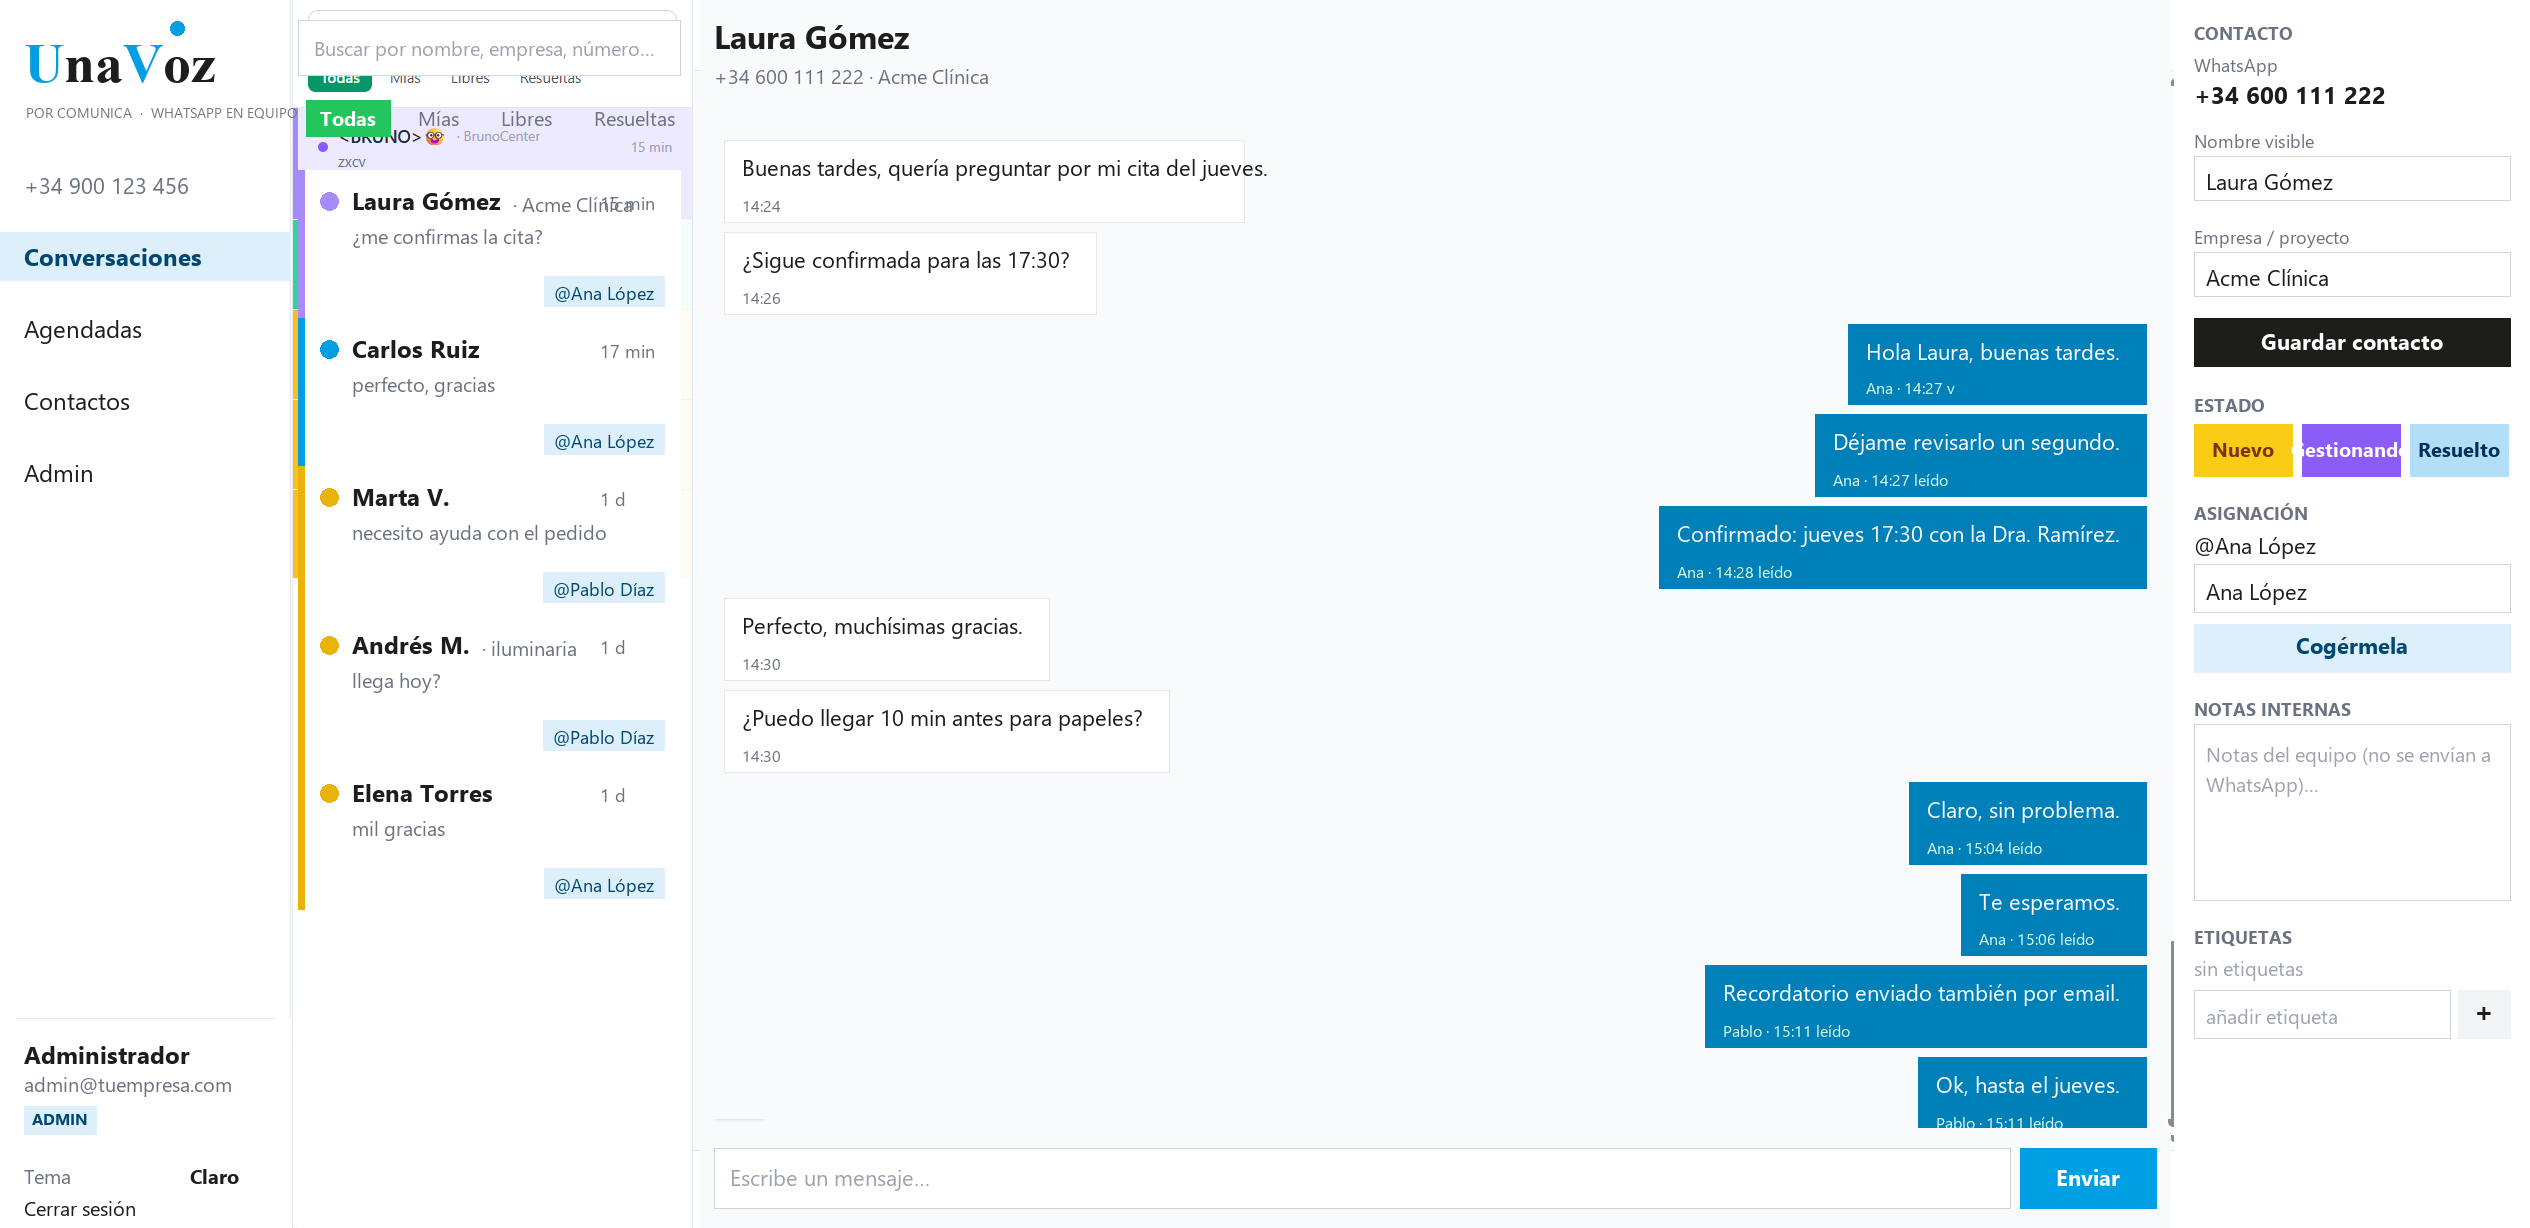Image resolution: width=2530 pixels, height=1228 pixels.
Task: Click the Cogérmela button
Action: 2351,647
